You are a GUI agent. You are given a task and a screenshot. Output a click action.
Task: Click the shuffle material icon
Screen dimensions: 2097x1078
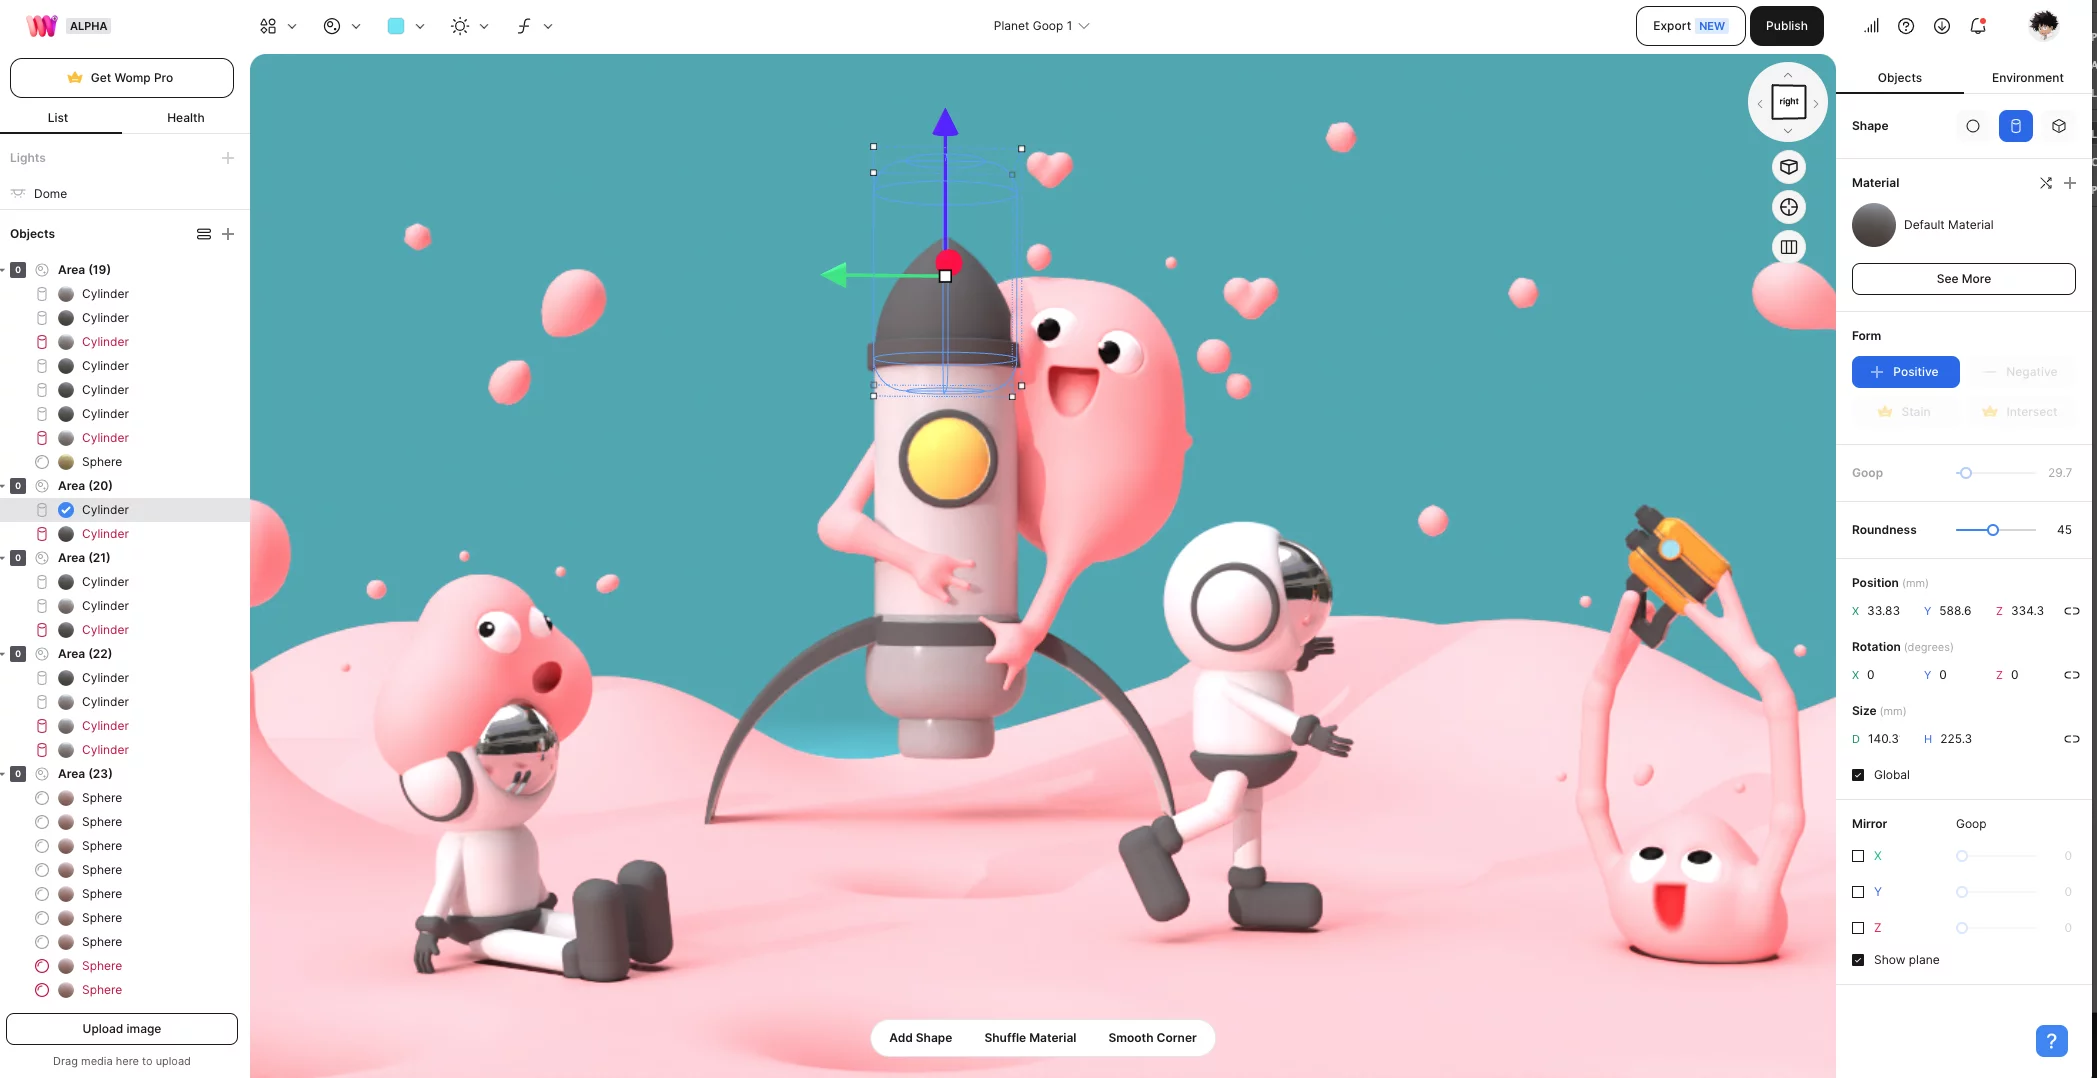coord(2046,183)
